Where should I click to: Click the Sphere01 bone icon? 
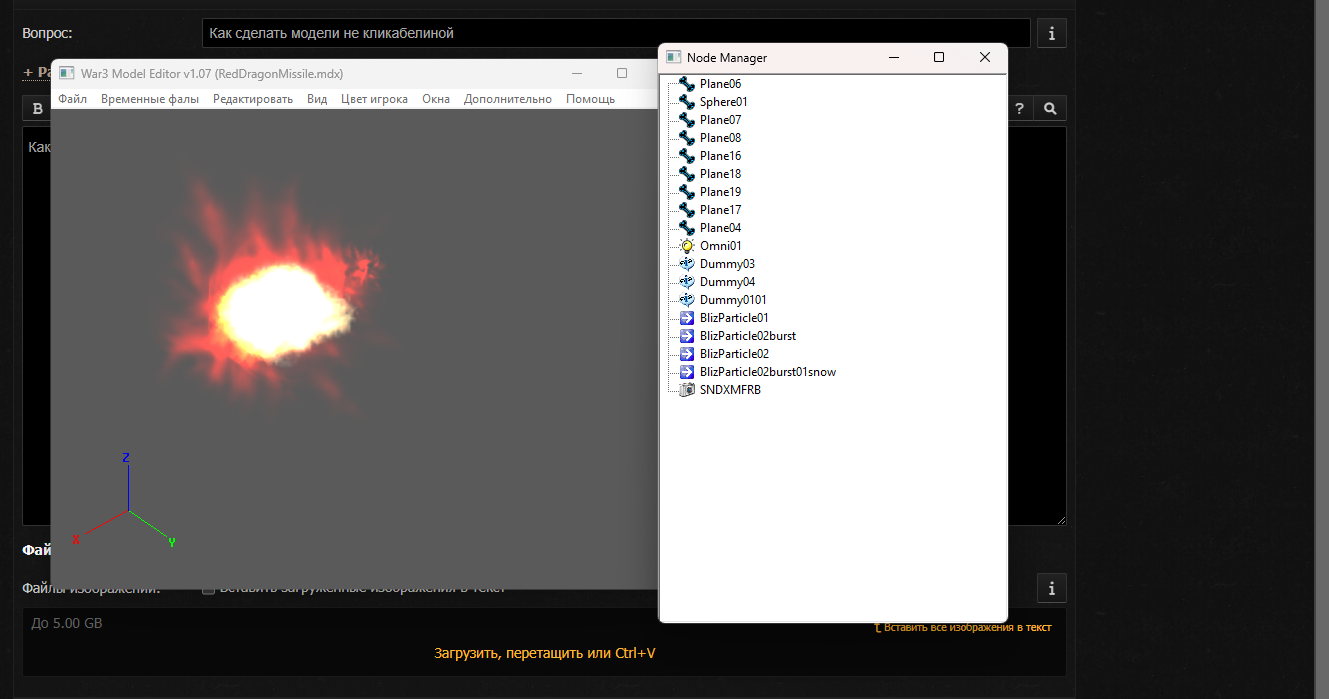pos(687,102)
